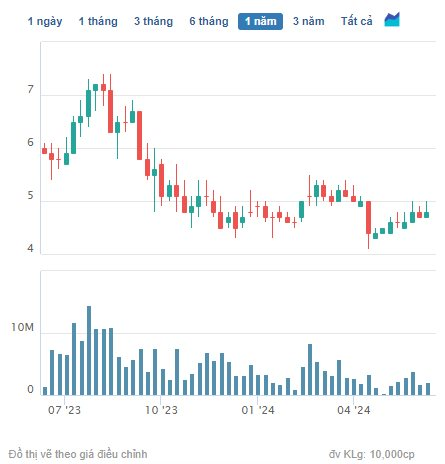Click the tallest volume bar in July 2023
Screen dimensions: 445x464
[89, 350]
